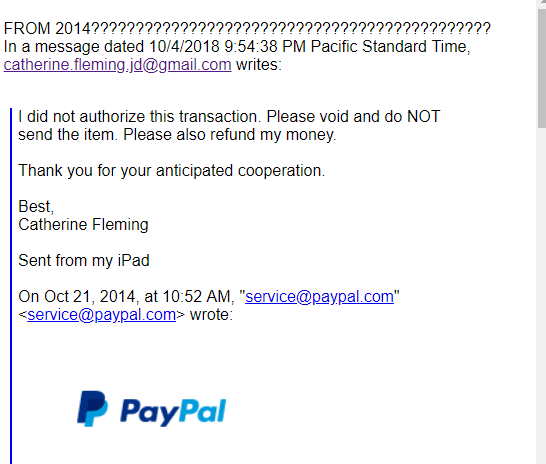
Task: Open the catherine.fleming.jd@gmail.com email link
Action: click(117, 65)
